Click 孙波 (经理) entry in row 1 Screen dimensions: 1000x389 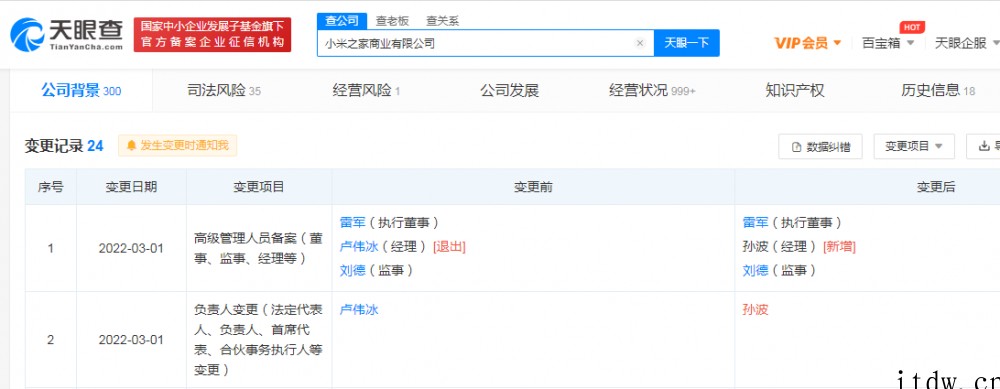coord(780,246)
